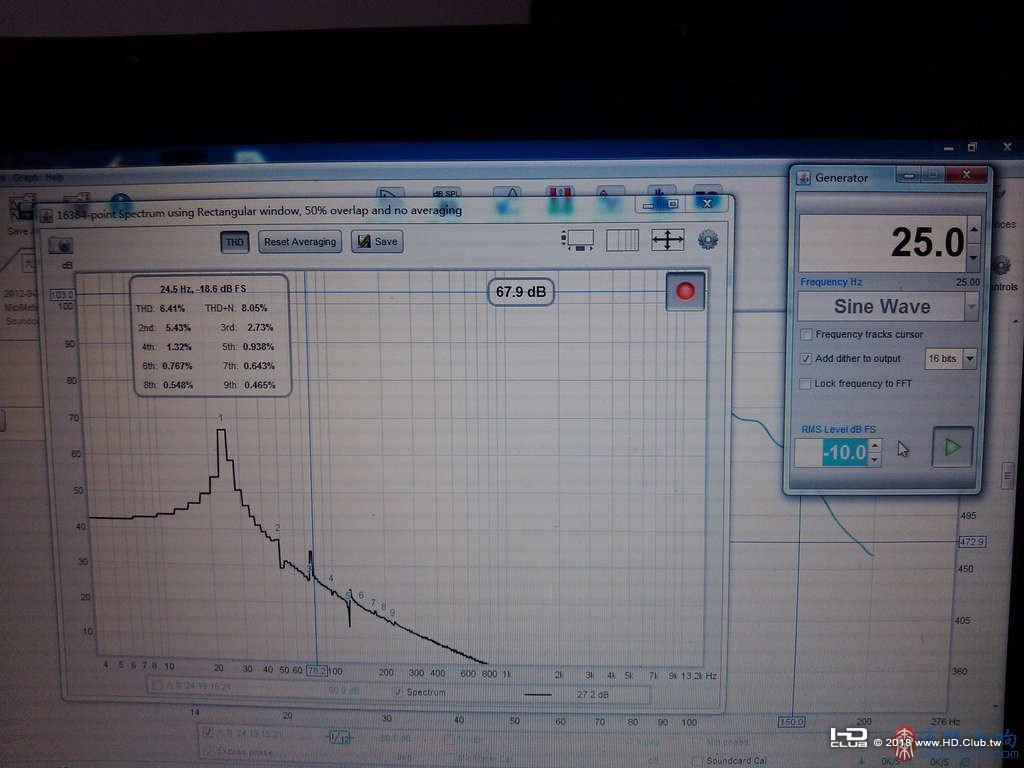Toggle the Spectrum trace checkbox
1024x768 pixels.
pos(397,692)
